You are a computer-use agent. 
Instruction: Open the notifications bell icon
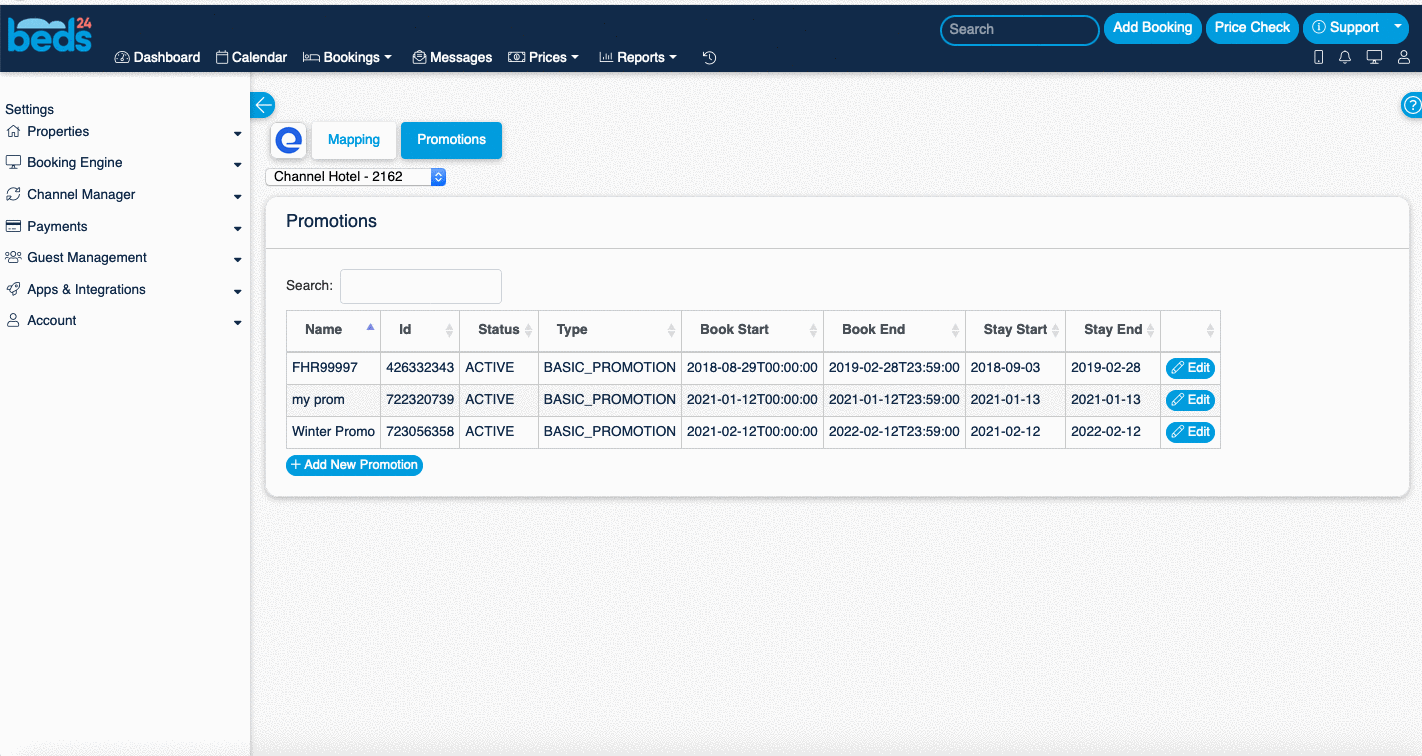pyautogui.click(x=1345, y=58)
